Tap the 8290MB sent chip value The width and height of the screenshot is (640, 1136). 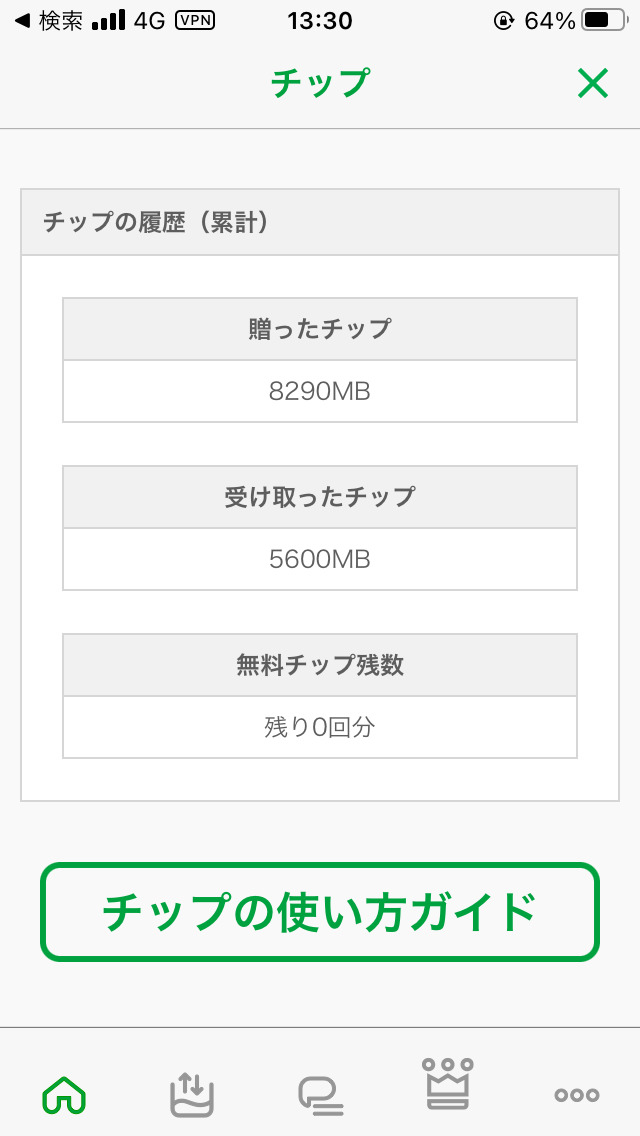tap(320, 391)
